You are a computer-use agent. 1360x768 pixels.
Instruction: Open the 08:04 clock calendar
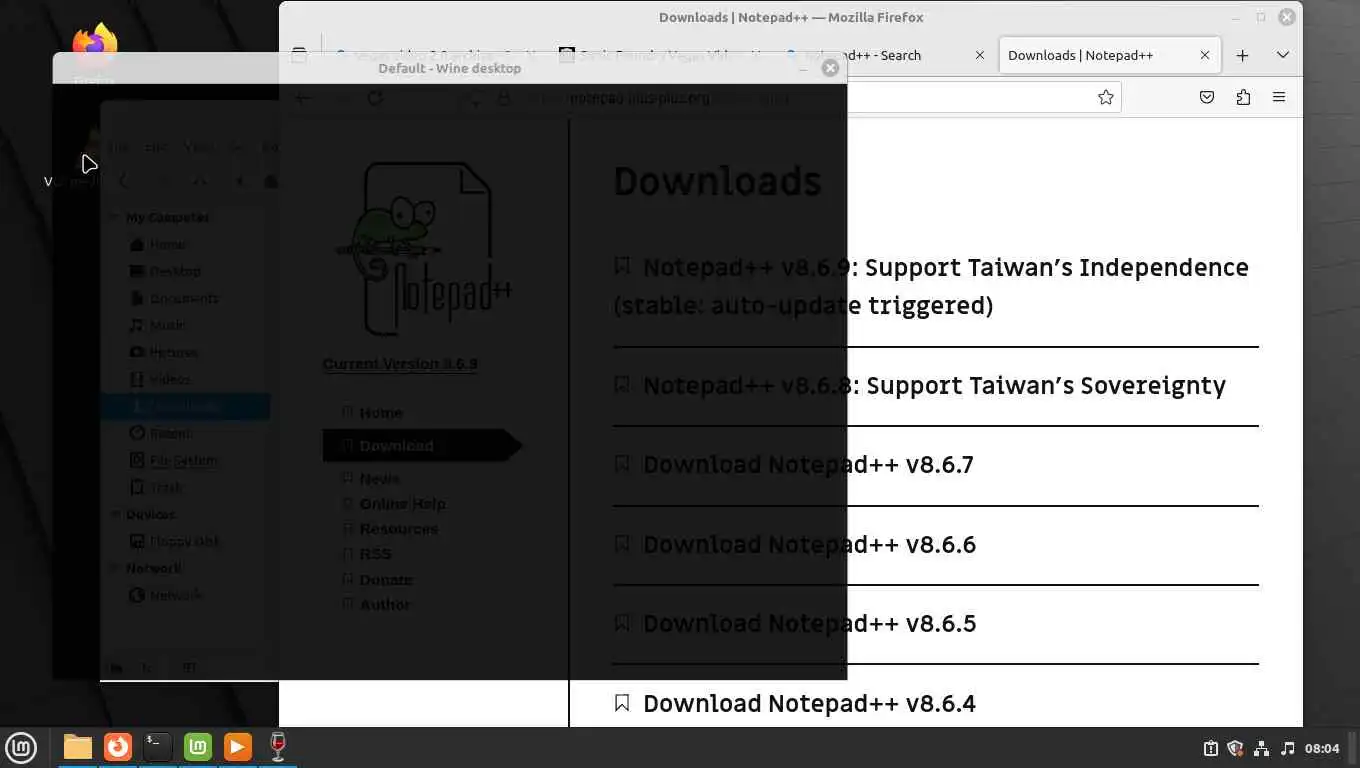1322,748
